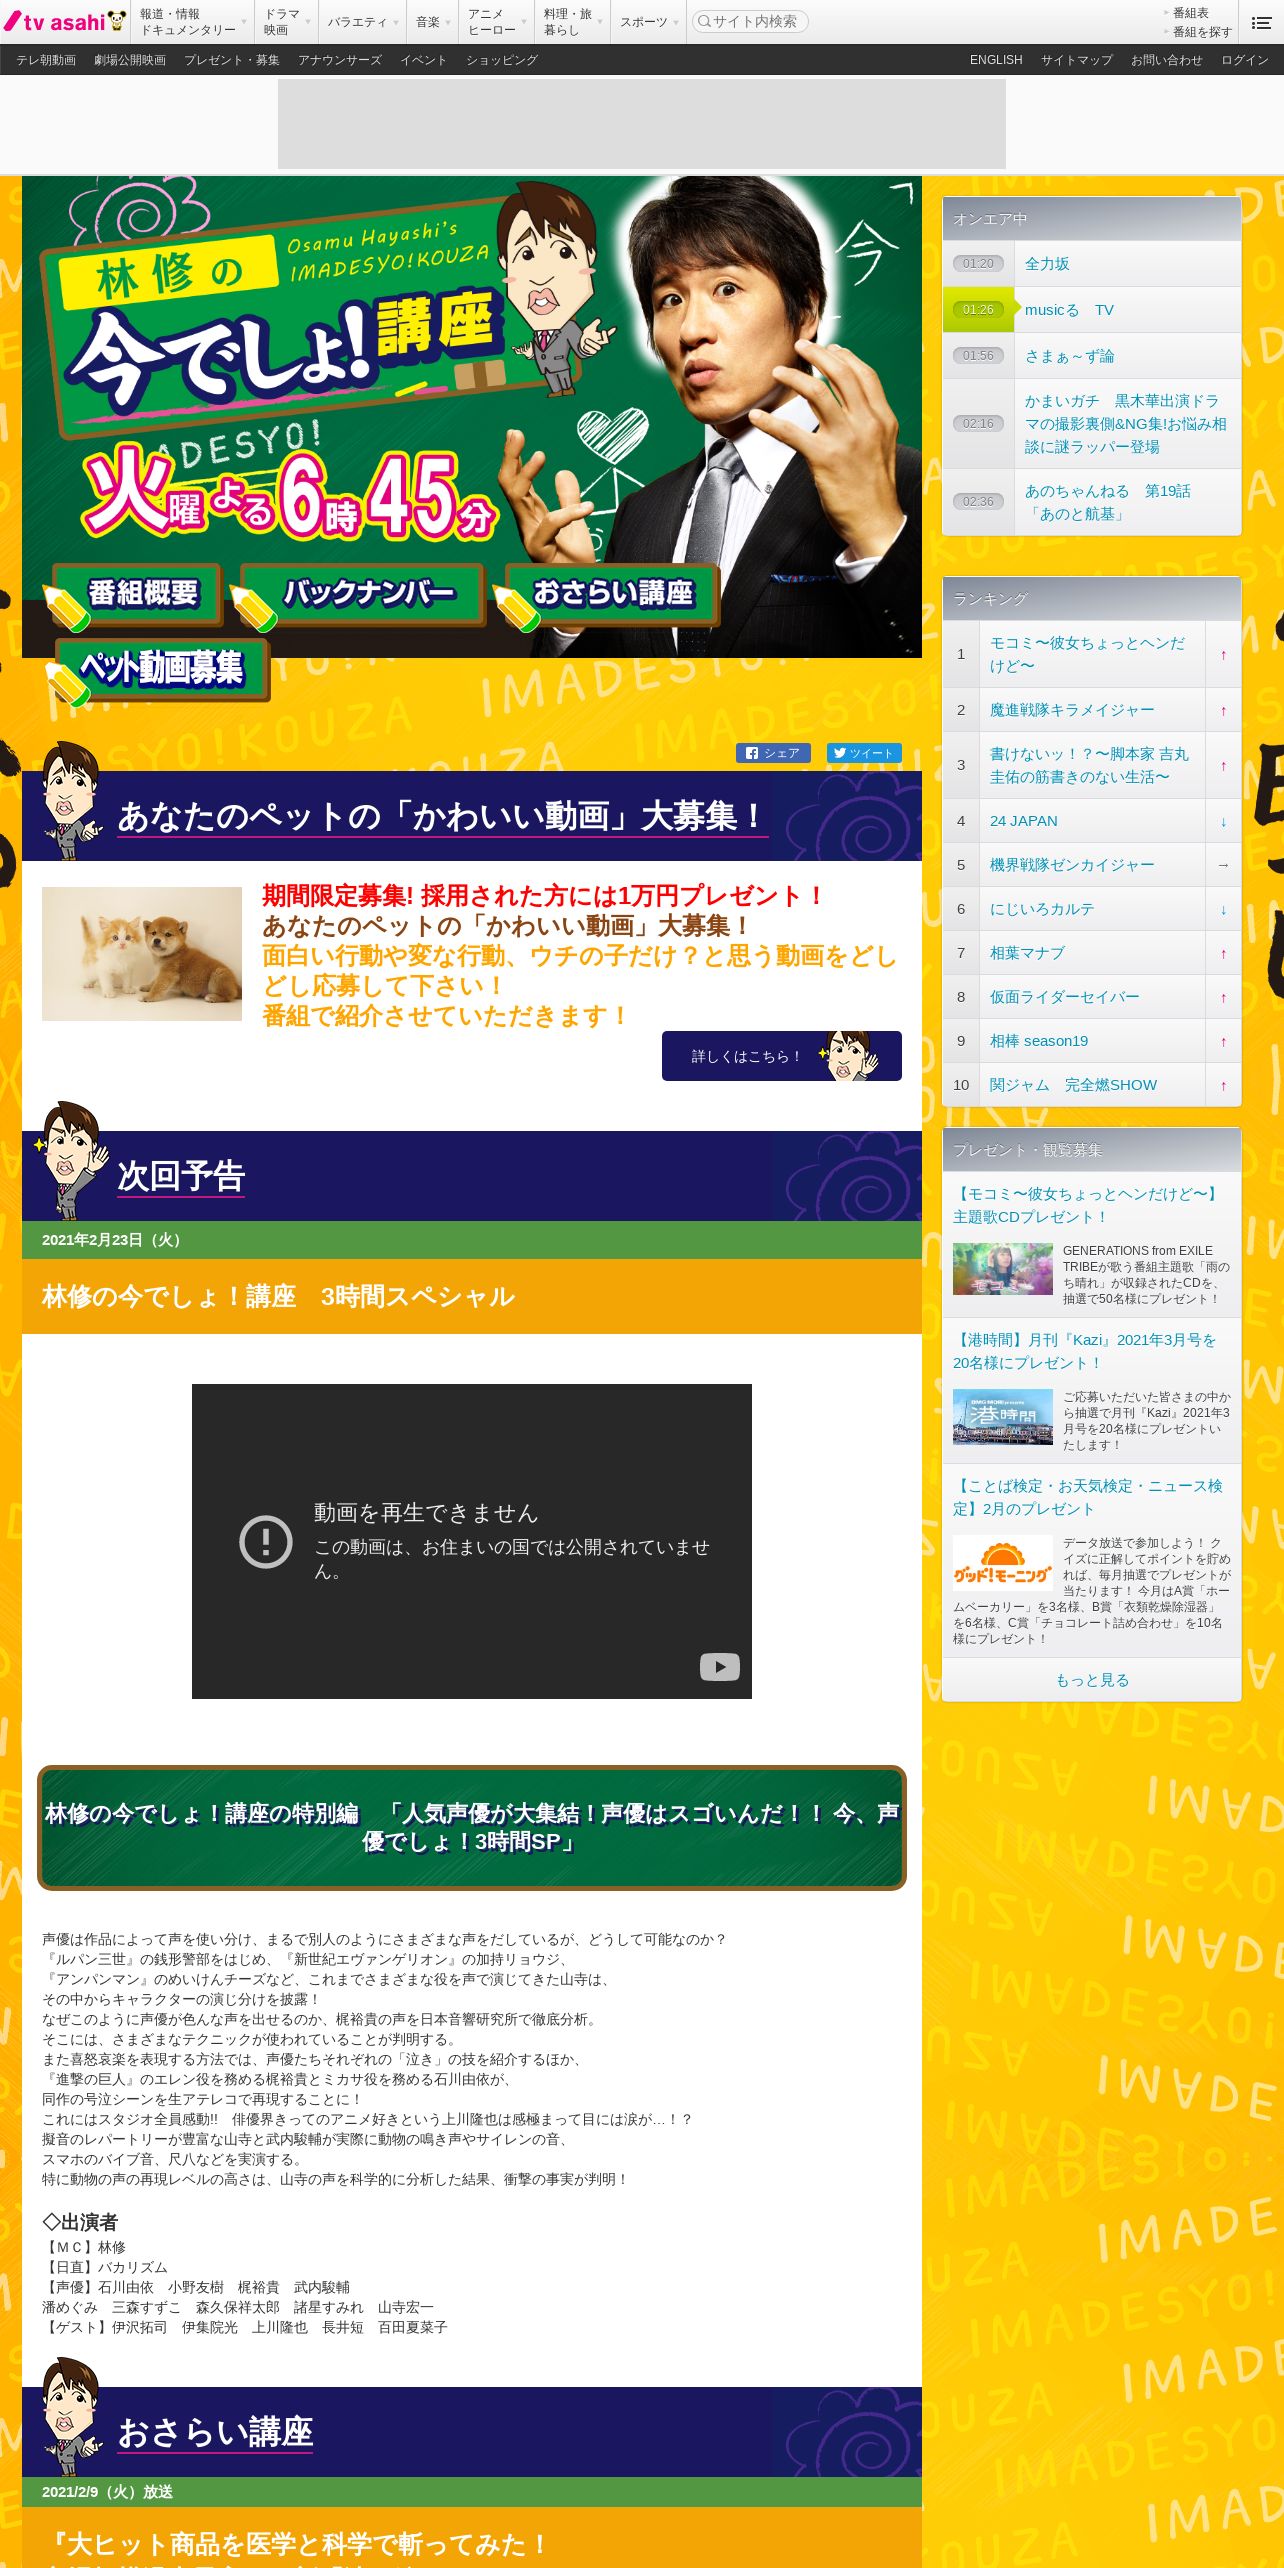This screenshot has width=1284, height=2568.
Task: Click the 港時間 harbor thumbnail
Action: [x=1003, y=1417]
